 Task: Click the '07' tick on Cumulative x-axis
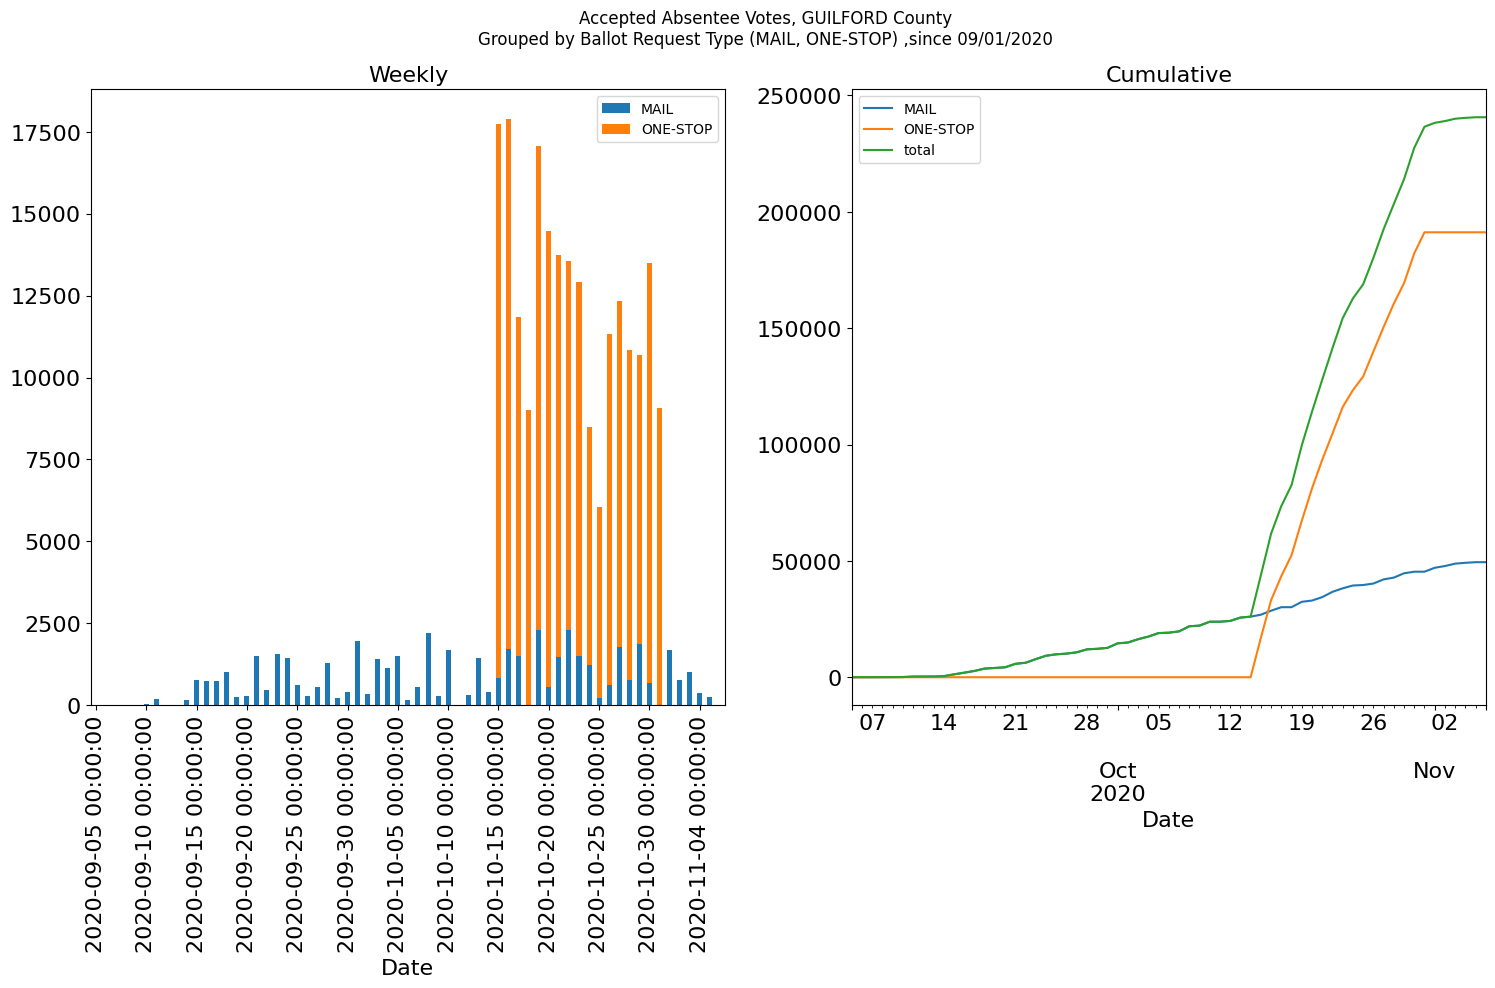point(873,722)
